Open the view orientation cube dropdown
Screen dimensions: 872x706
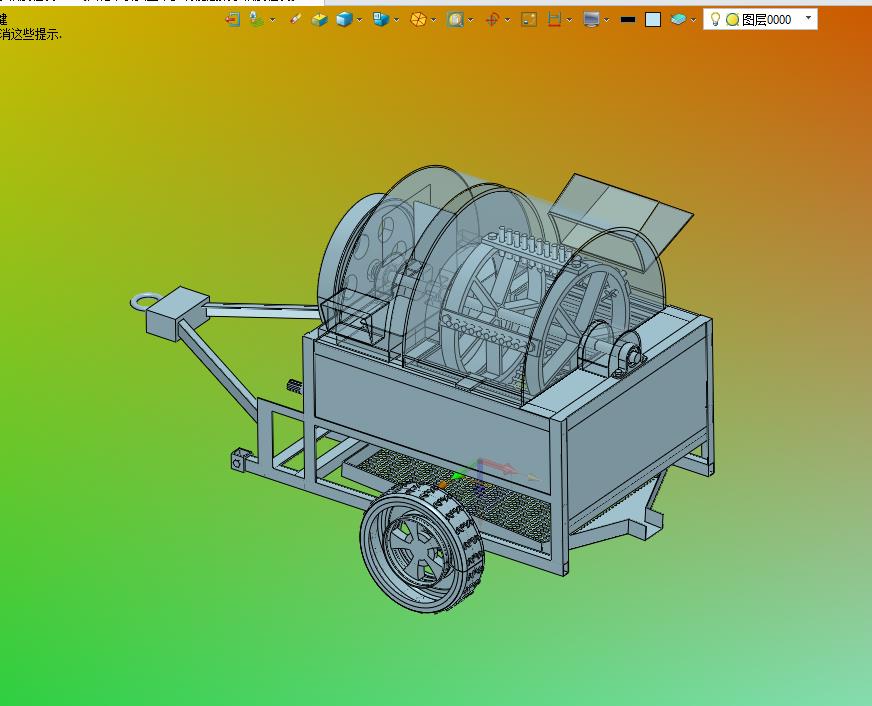[397, 20]
